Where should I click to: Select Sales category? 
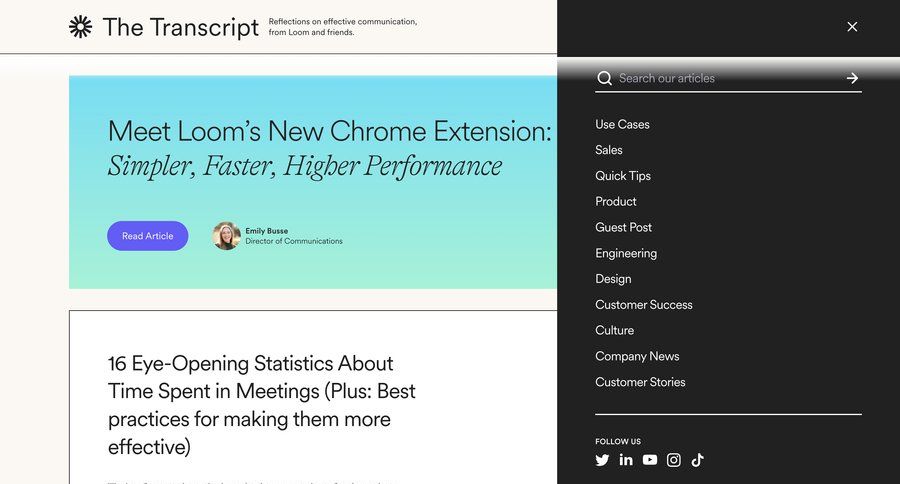[608, 150]
